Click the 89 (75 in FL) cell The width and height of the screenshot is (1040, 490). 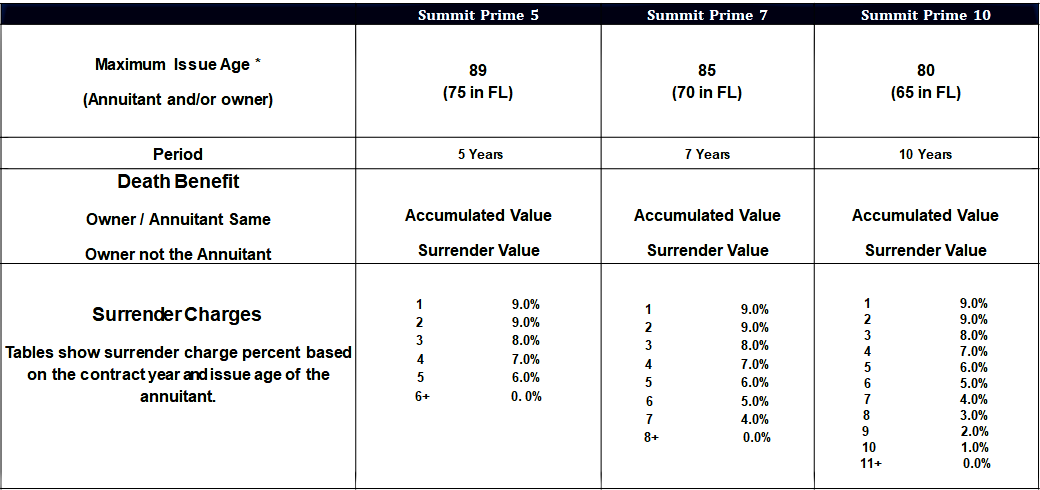tap(478, 82)
